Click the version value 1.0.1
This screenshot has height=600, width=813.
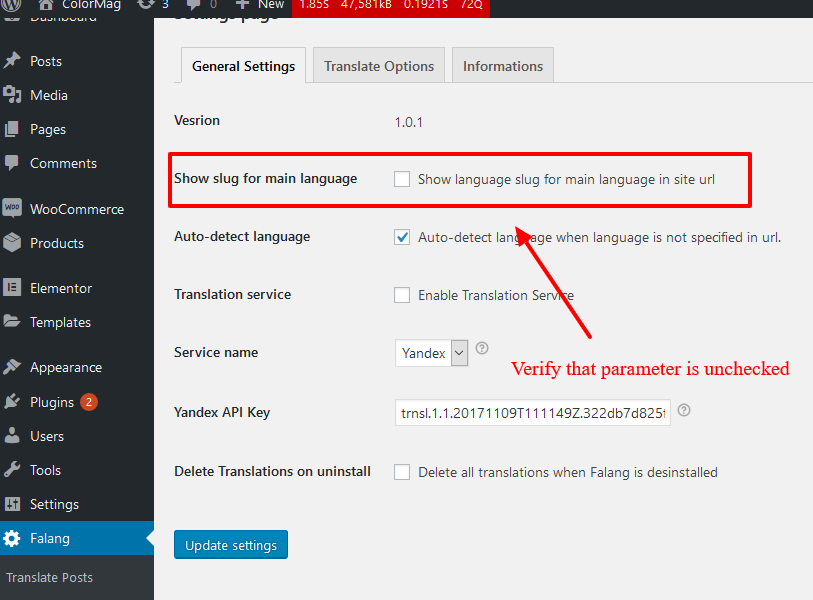click(x=409, y=122)
